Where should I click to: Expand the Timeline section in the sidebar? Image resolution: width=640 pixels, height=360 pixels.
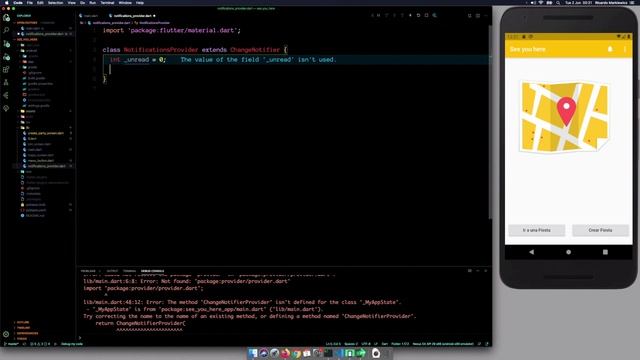click(23, 328)
